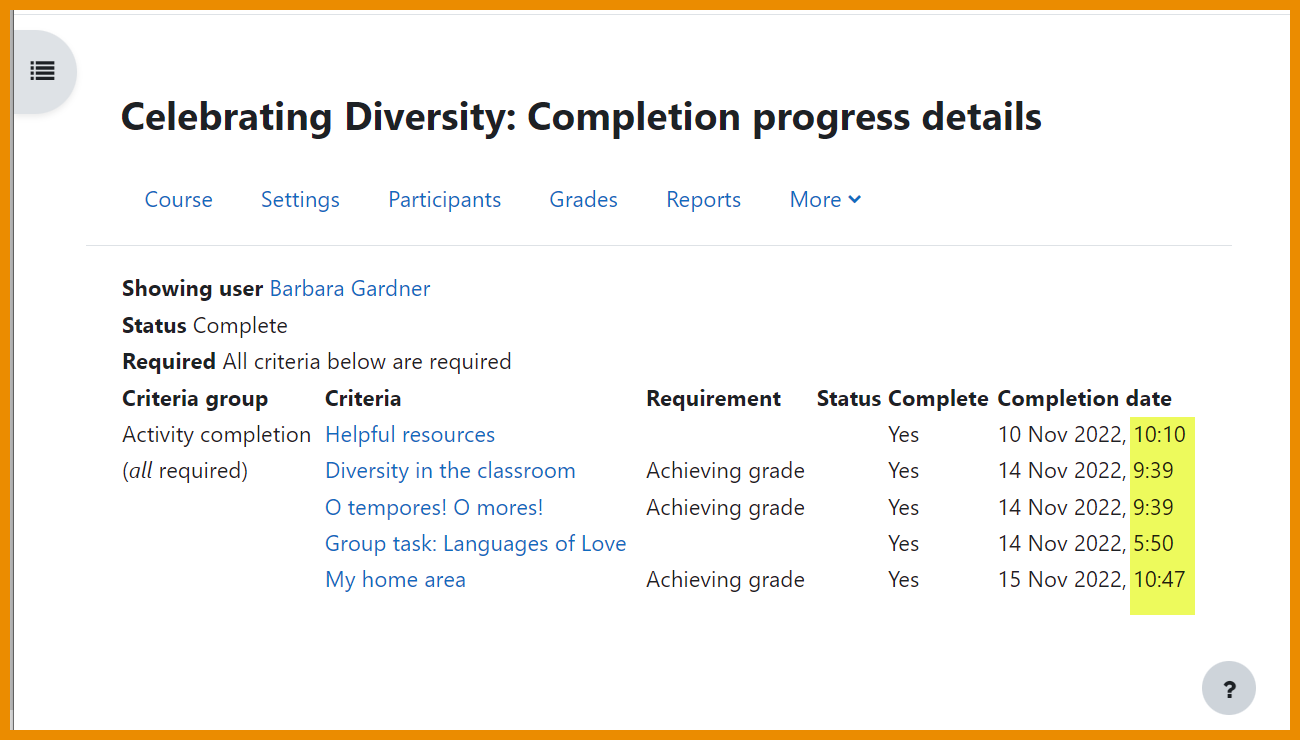Click the page title heading

(x=580, y=117)
